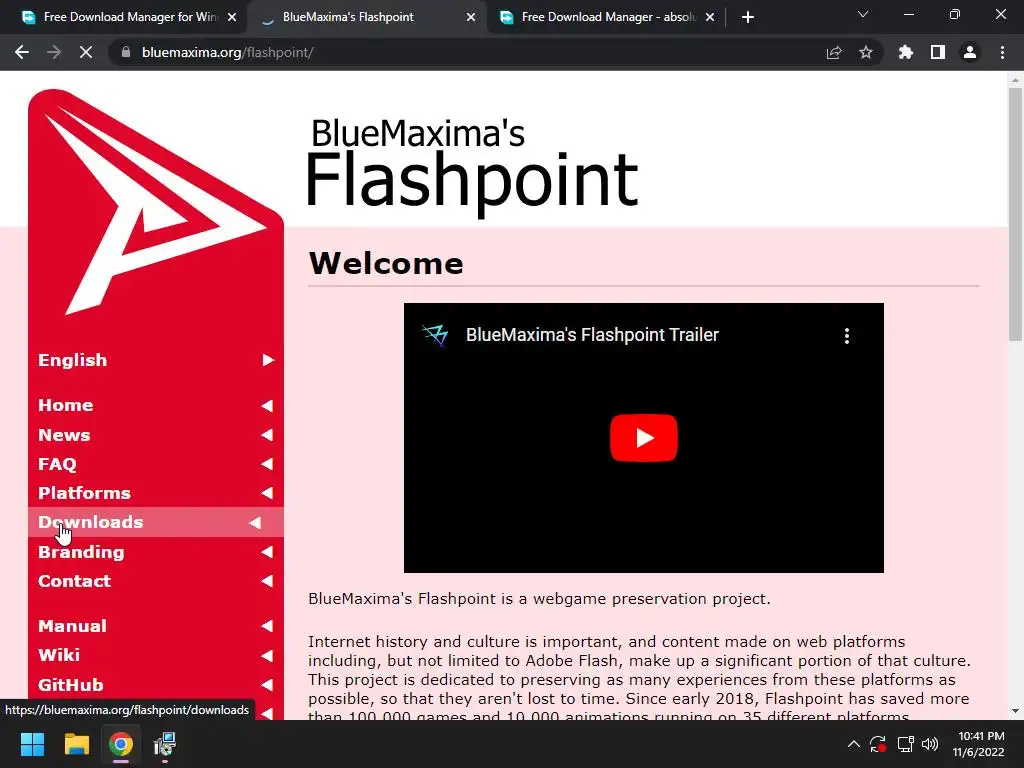Open the Chrome profile avatar icon
The height and width of the screenshot is (768, 1024).
pyautogui.click(x=970, y=52)
